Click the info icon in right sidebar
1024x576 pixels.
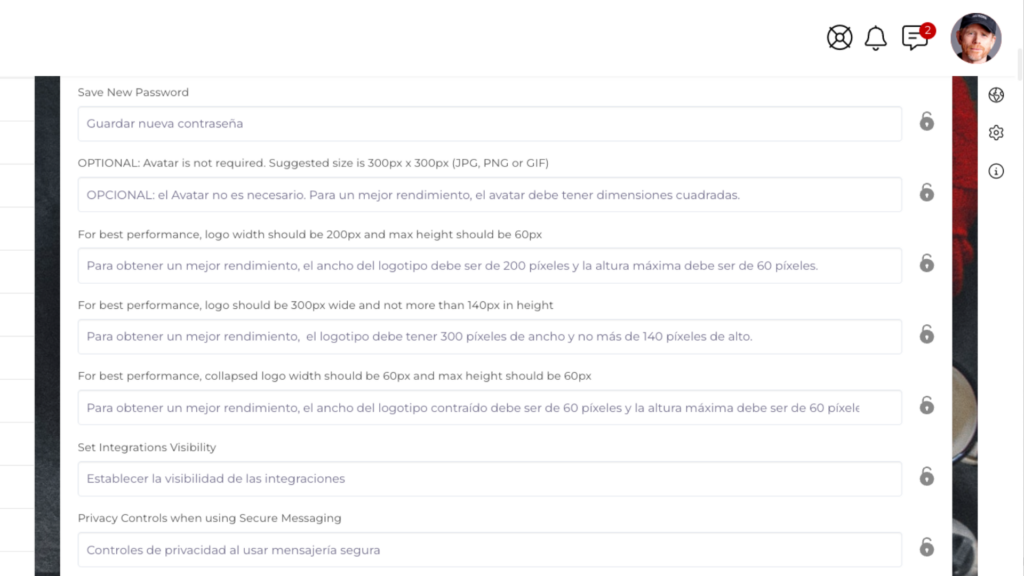[x=996, y=171]
